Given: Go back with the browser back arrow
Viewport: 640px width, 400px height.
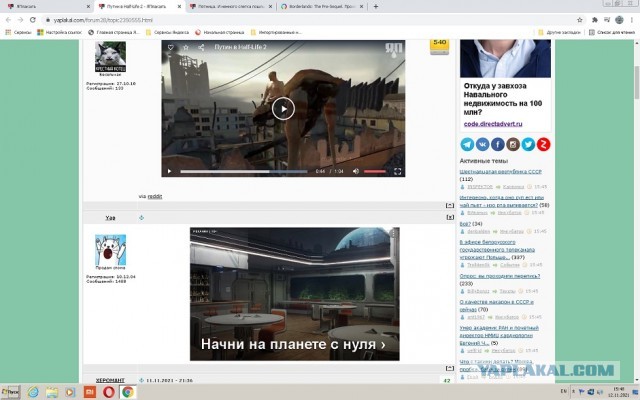Looking at the screenshot, I should [9, 20].
